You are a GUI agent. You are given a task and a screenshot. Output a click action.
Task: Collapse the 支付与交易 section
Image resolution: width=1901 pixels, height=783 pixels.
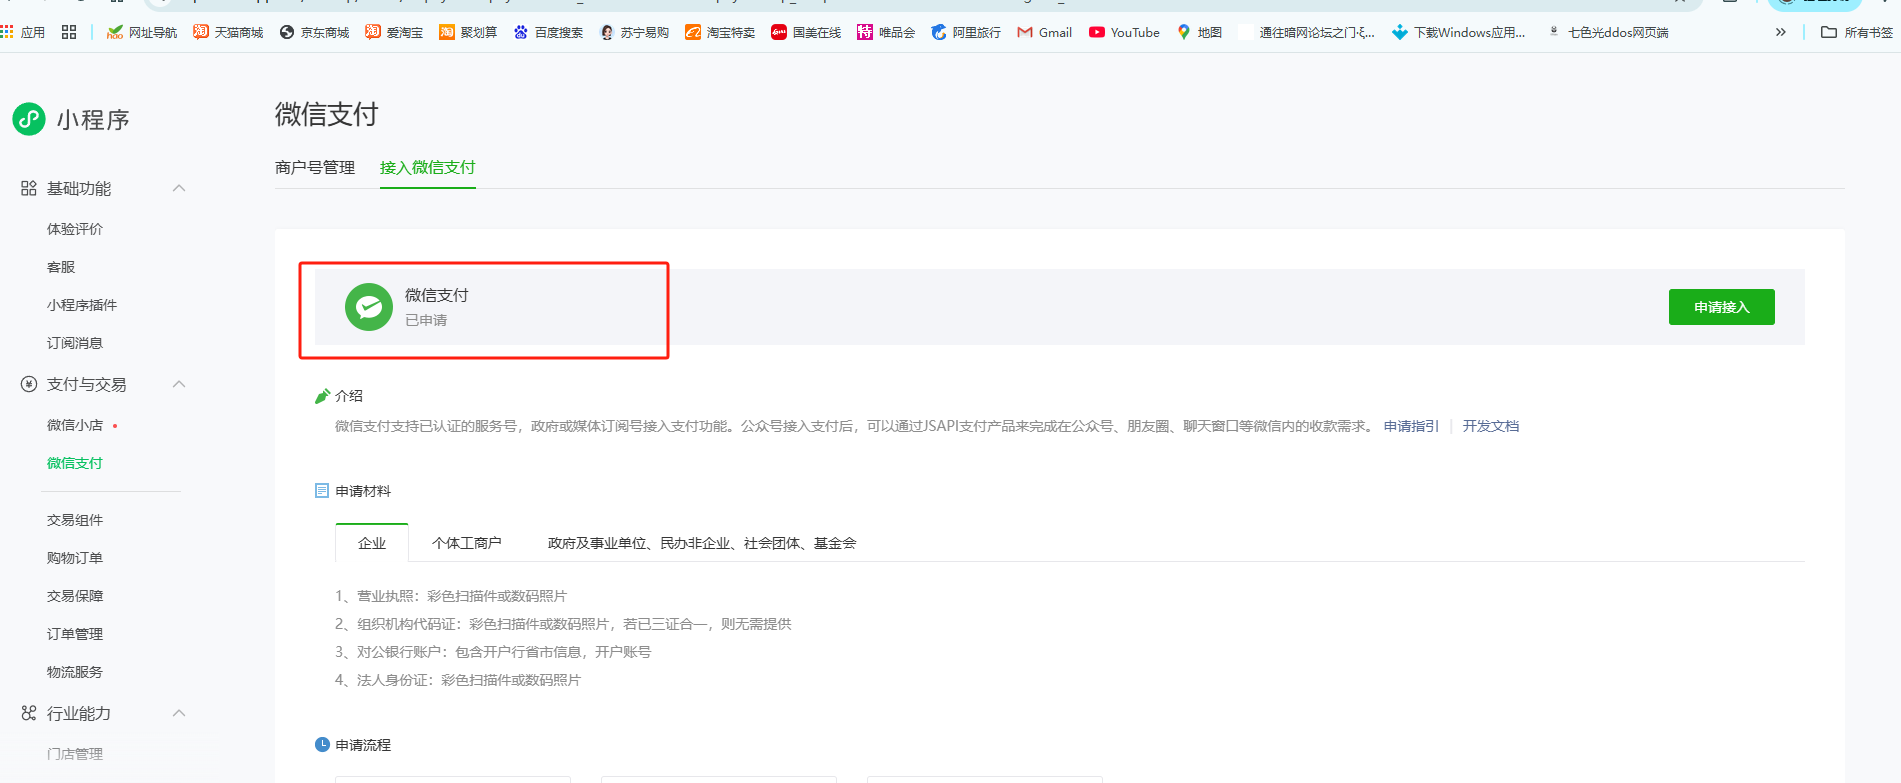[x=179, y=384]
